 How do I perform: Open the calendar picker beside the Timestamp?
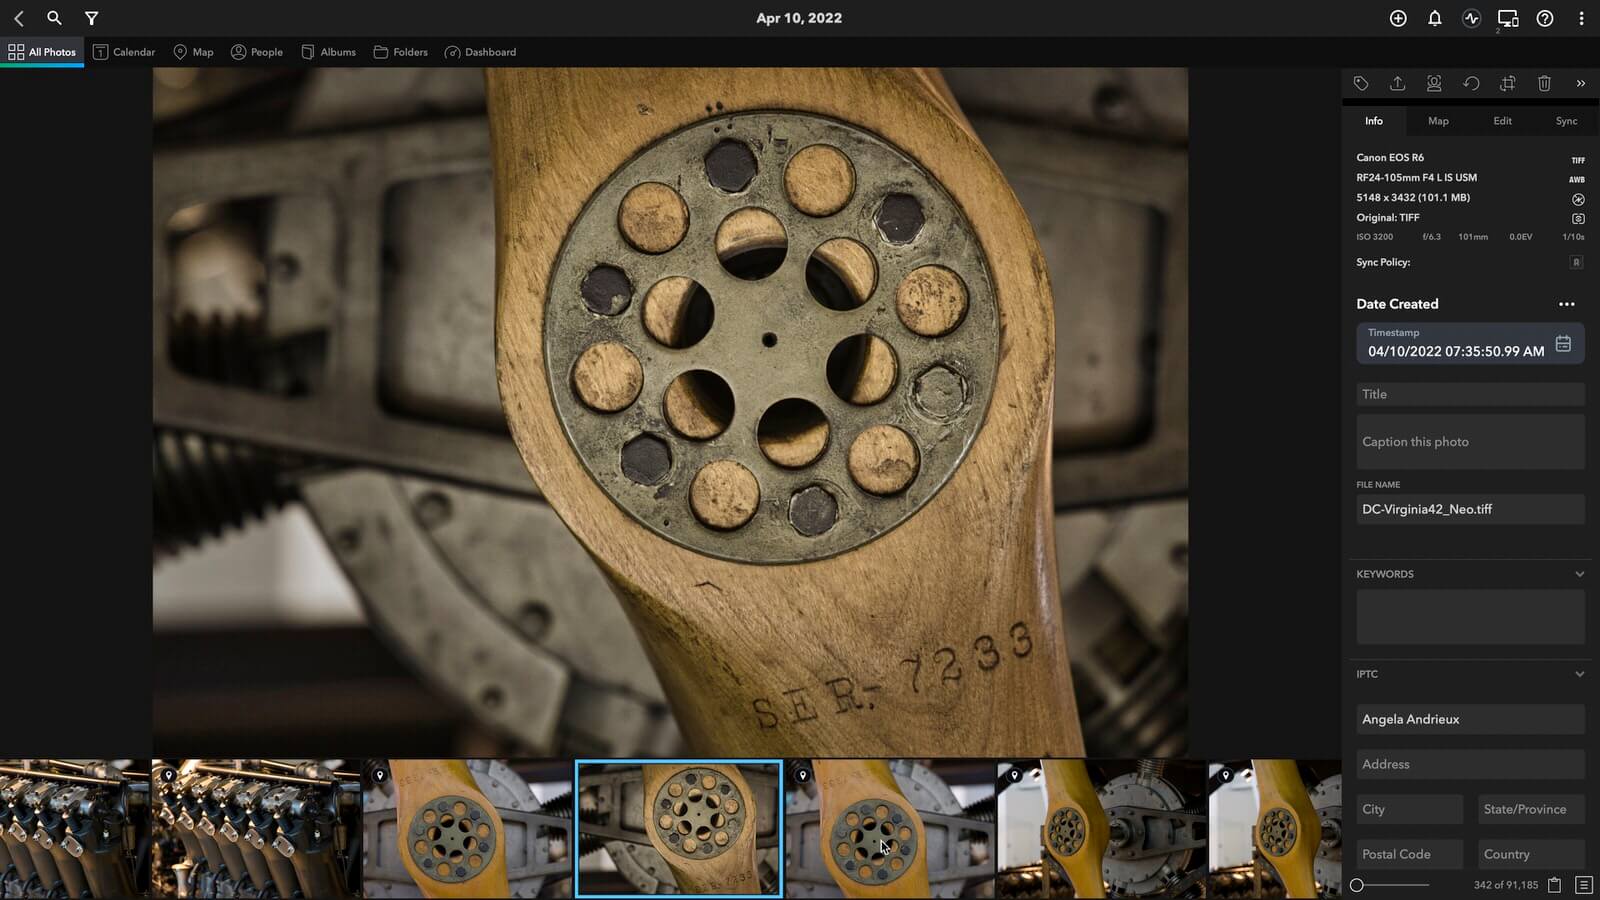(1563, 344)
